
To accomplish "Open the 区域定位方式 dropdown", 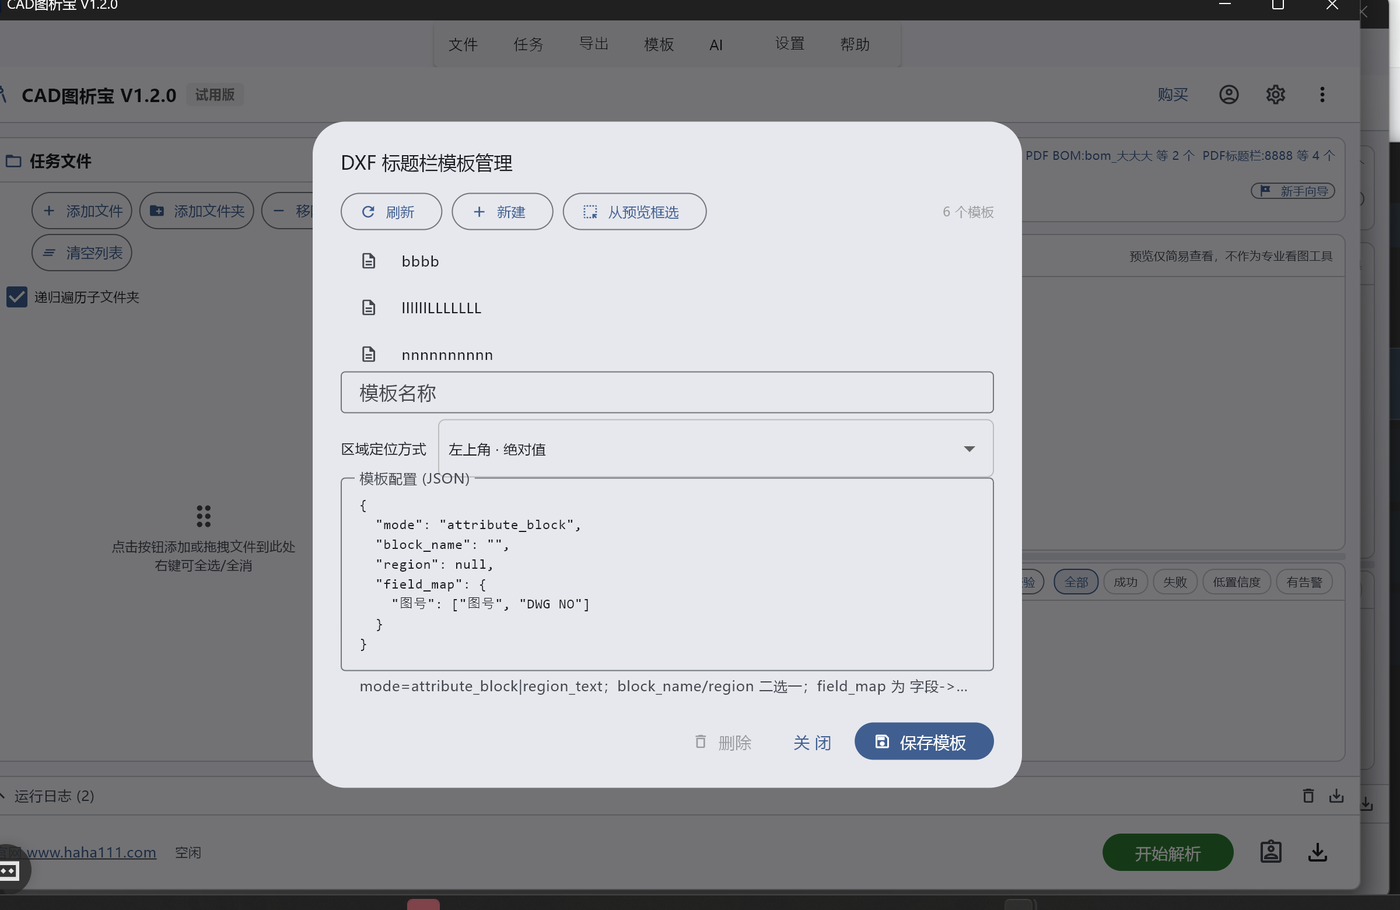I will (715, 449).
